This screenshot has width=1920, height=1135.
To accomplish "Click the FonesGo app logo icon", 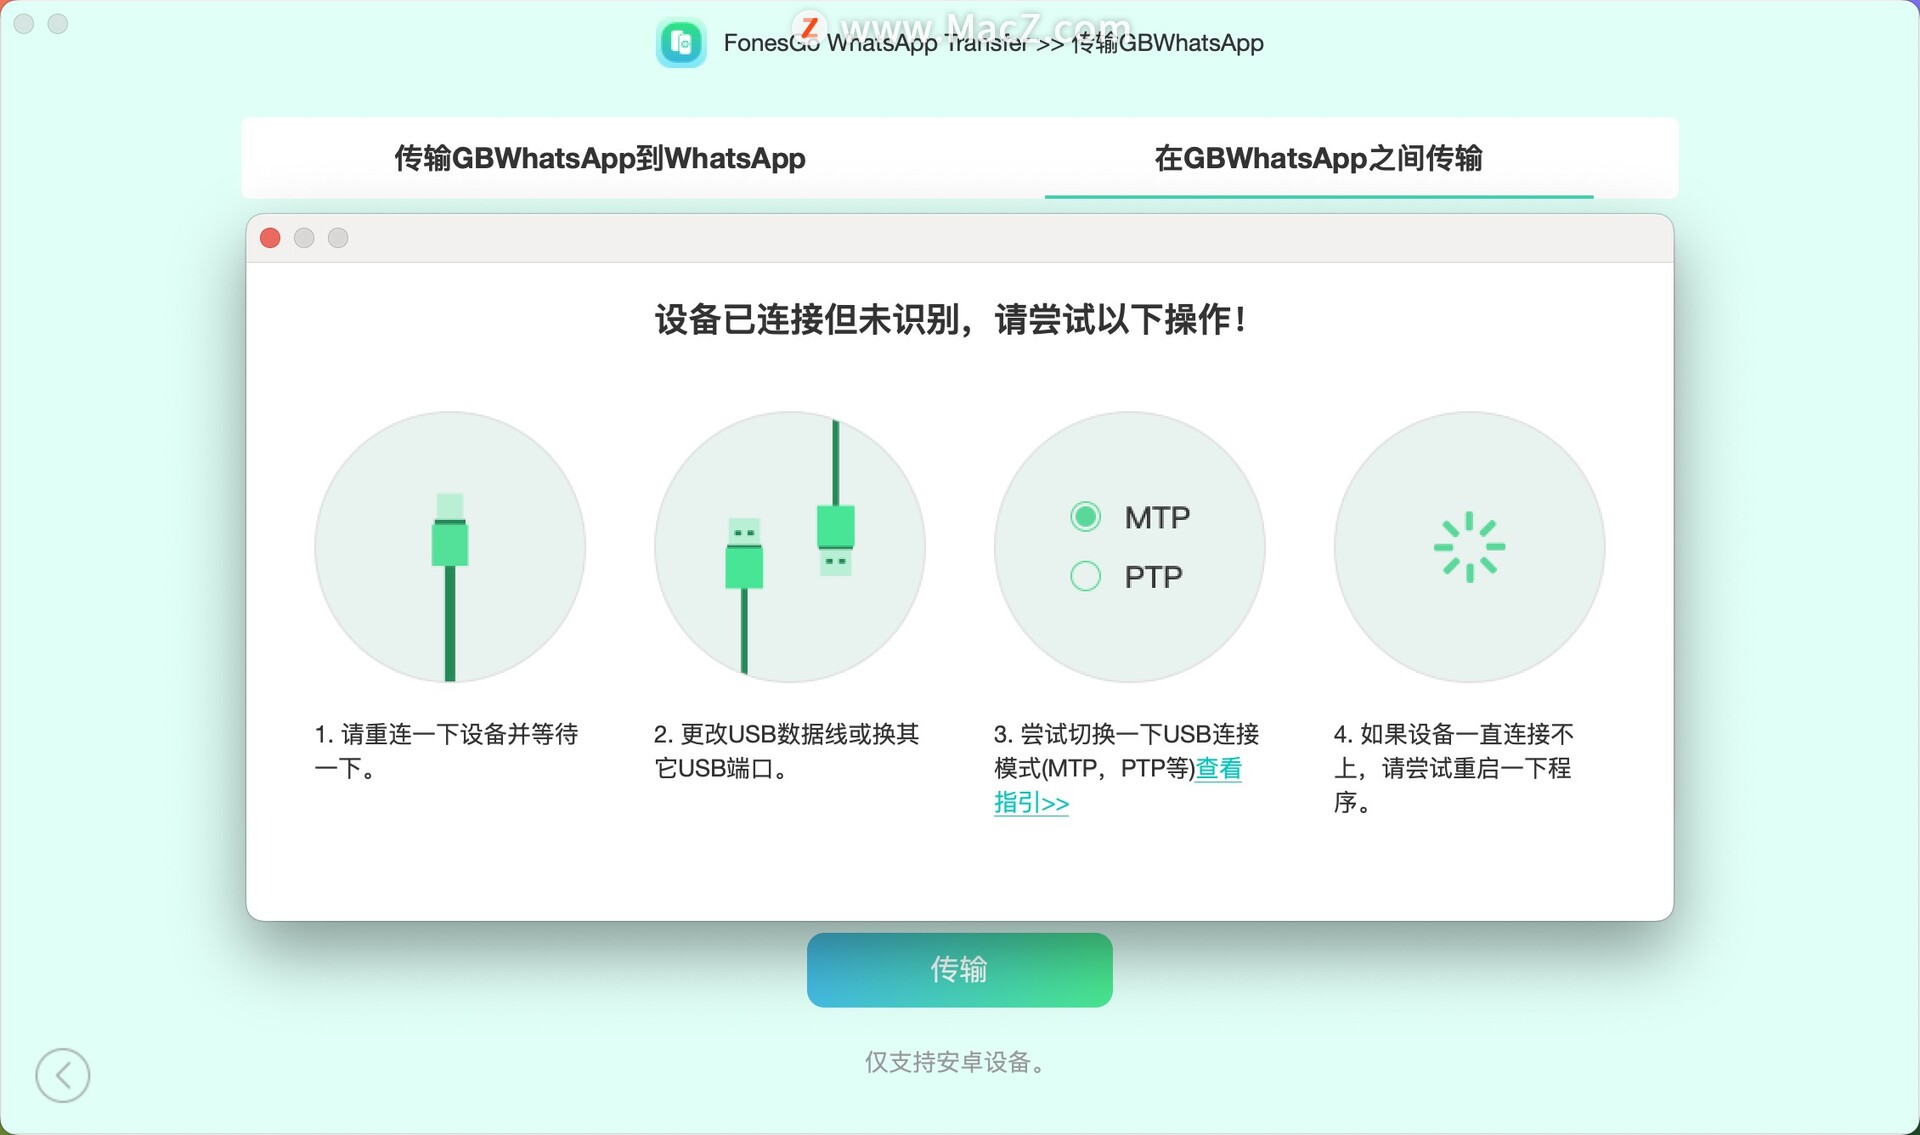I will click(681, 43).
